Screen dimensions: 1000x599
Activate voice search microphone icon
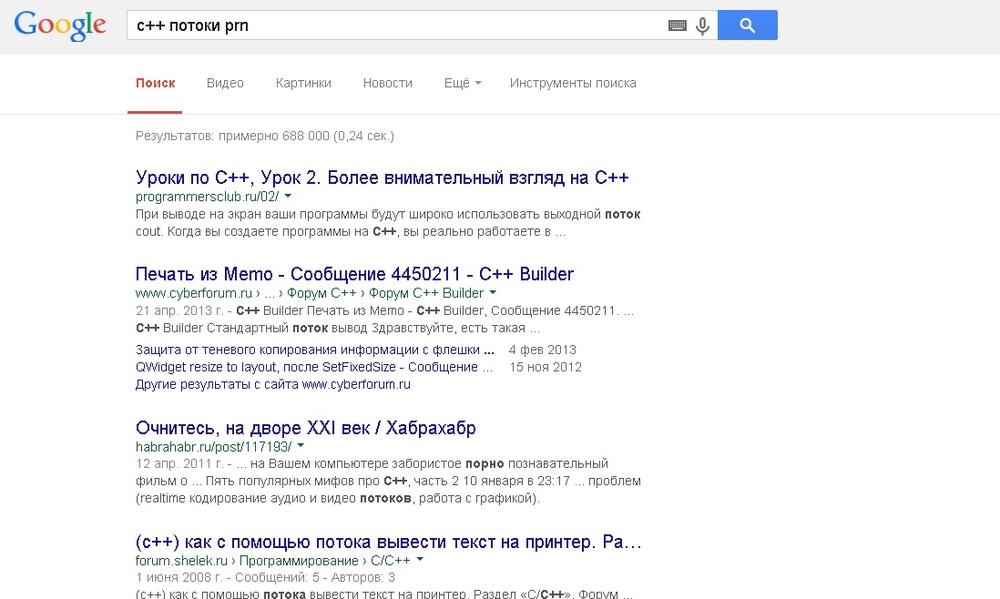tap(702, 26)
